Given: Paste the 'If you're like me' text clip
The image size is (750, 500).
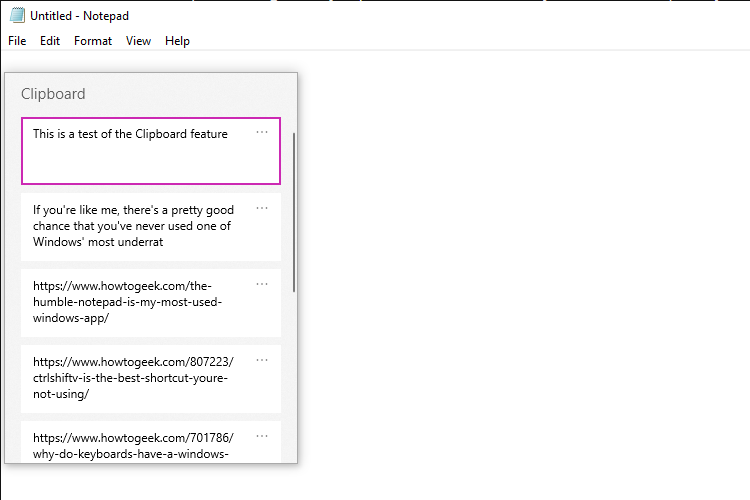Looking at the screenshot, I should coord(151,227).
